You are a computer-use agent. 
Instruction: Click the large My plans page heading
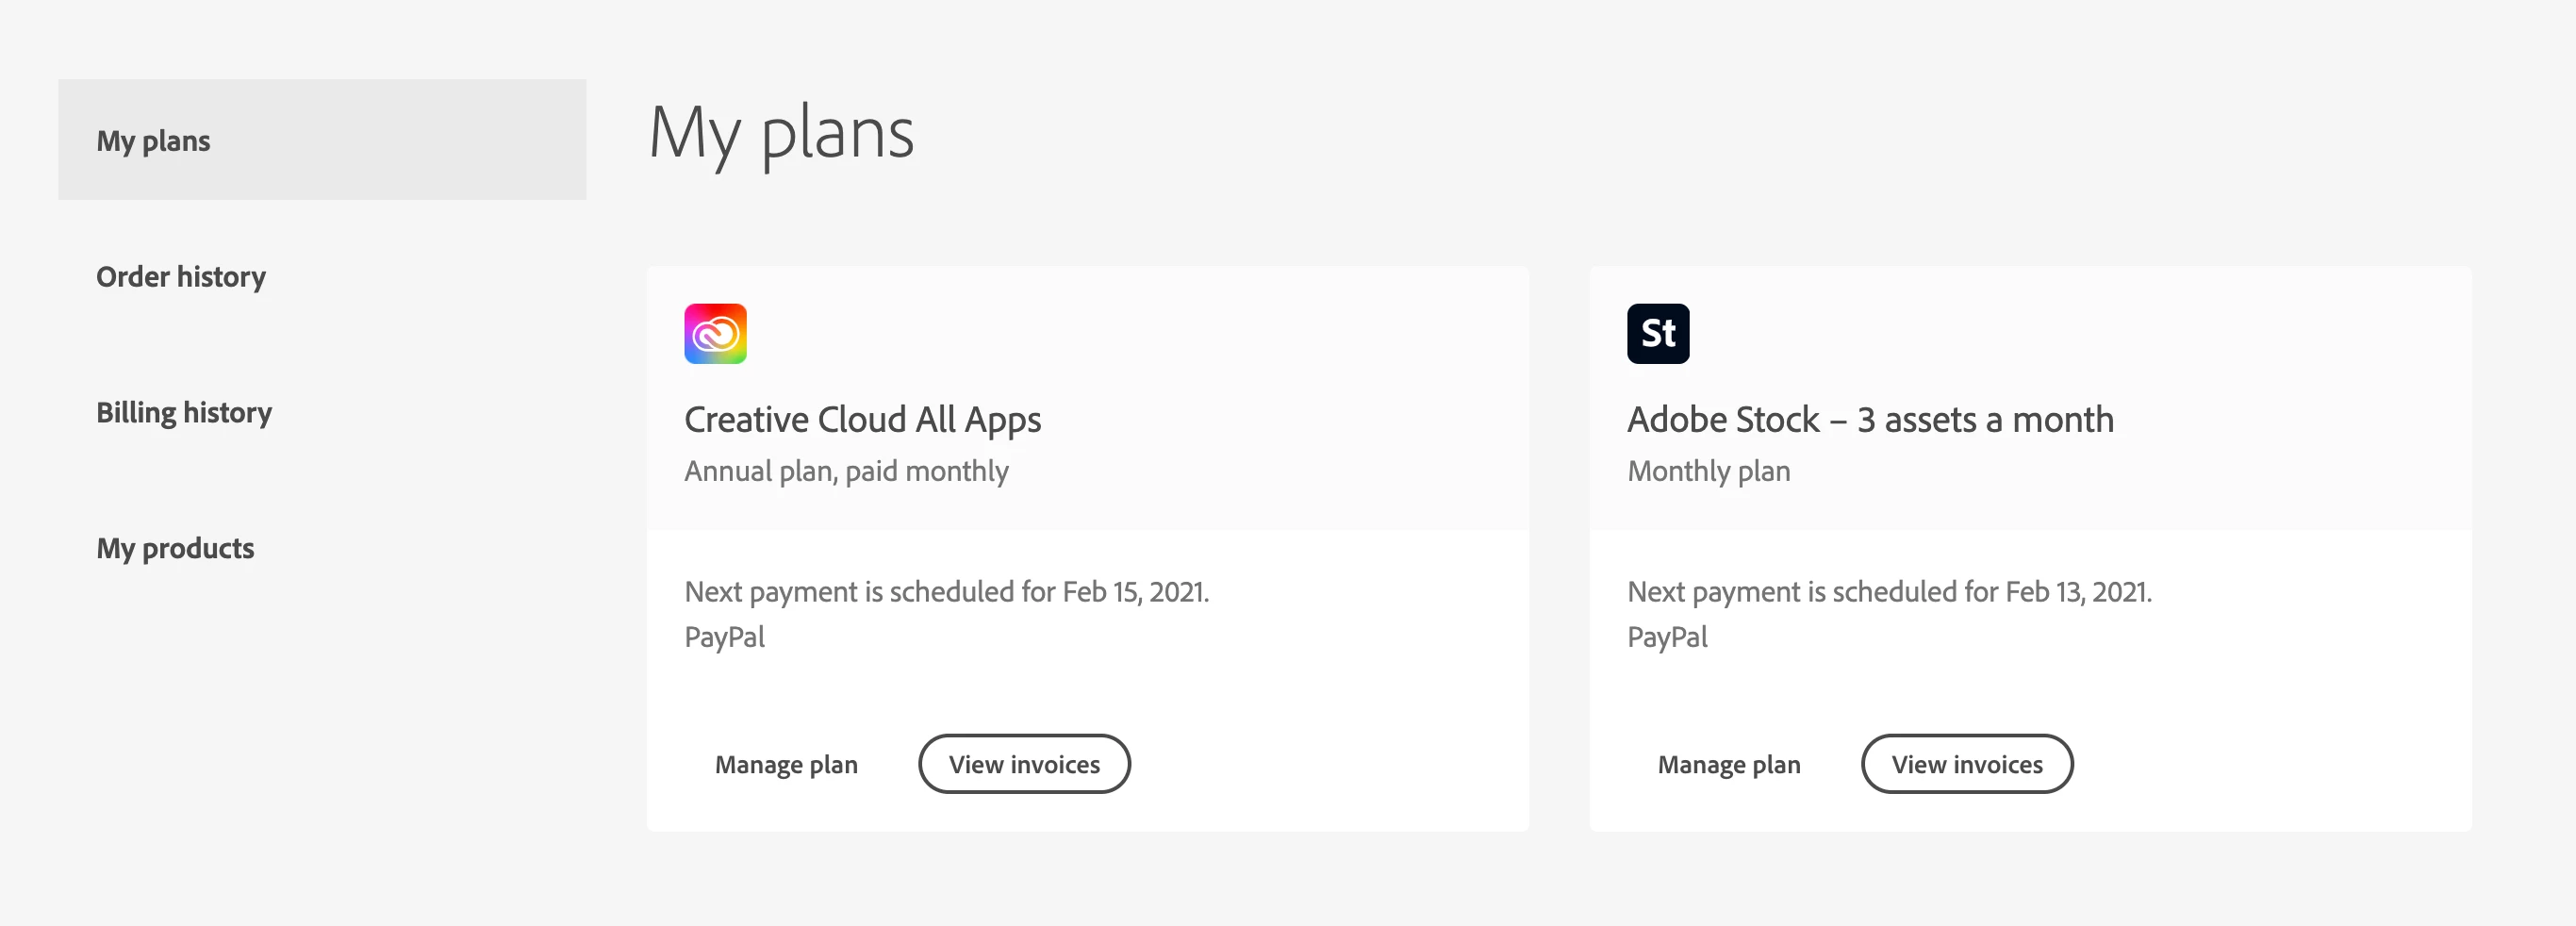pos(781,133)
